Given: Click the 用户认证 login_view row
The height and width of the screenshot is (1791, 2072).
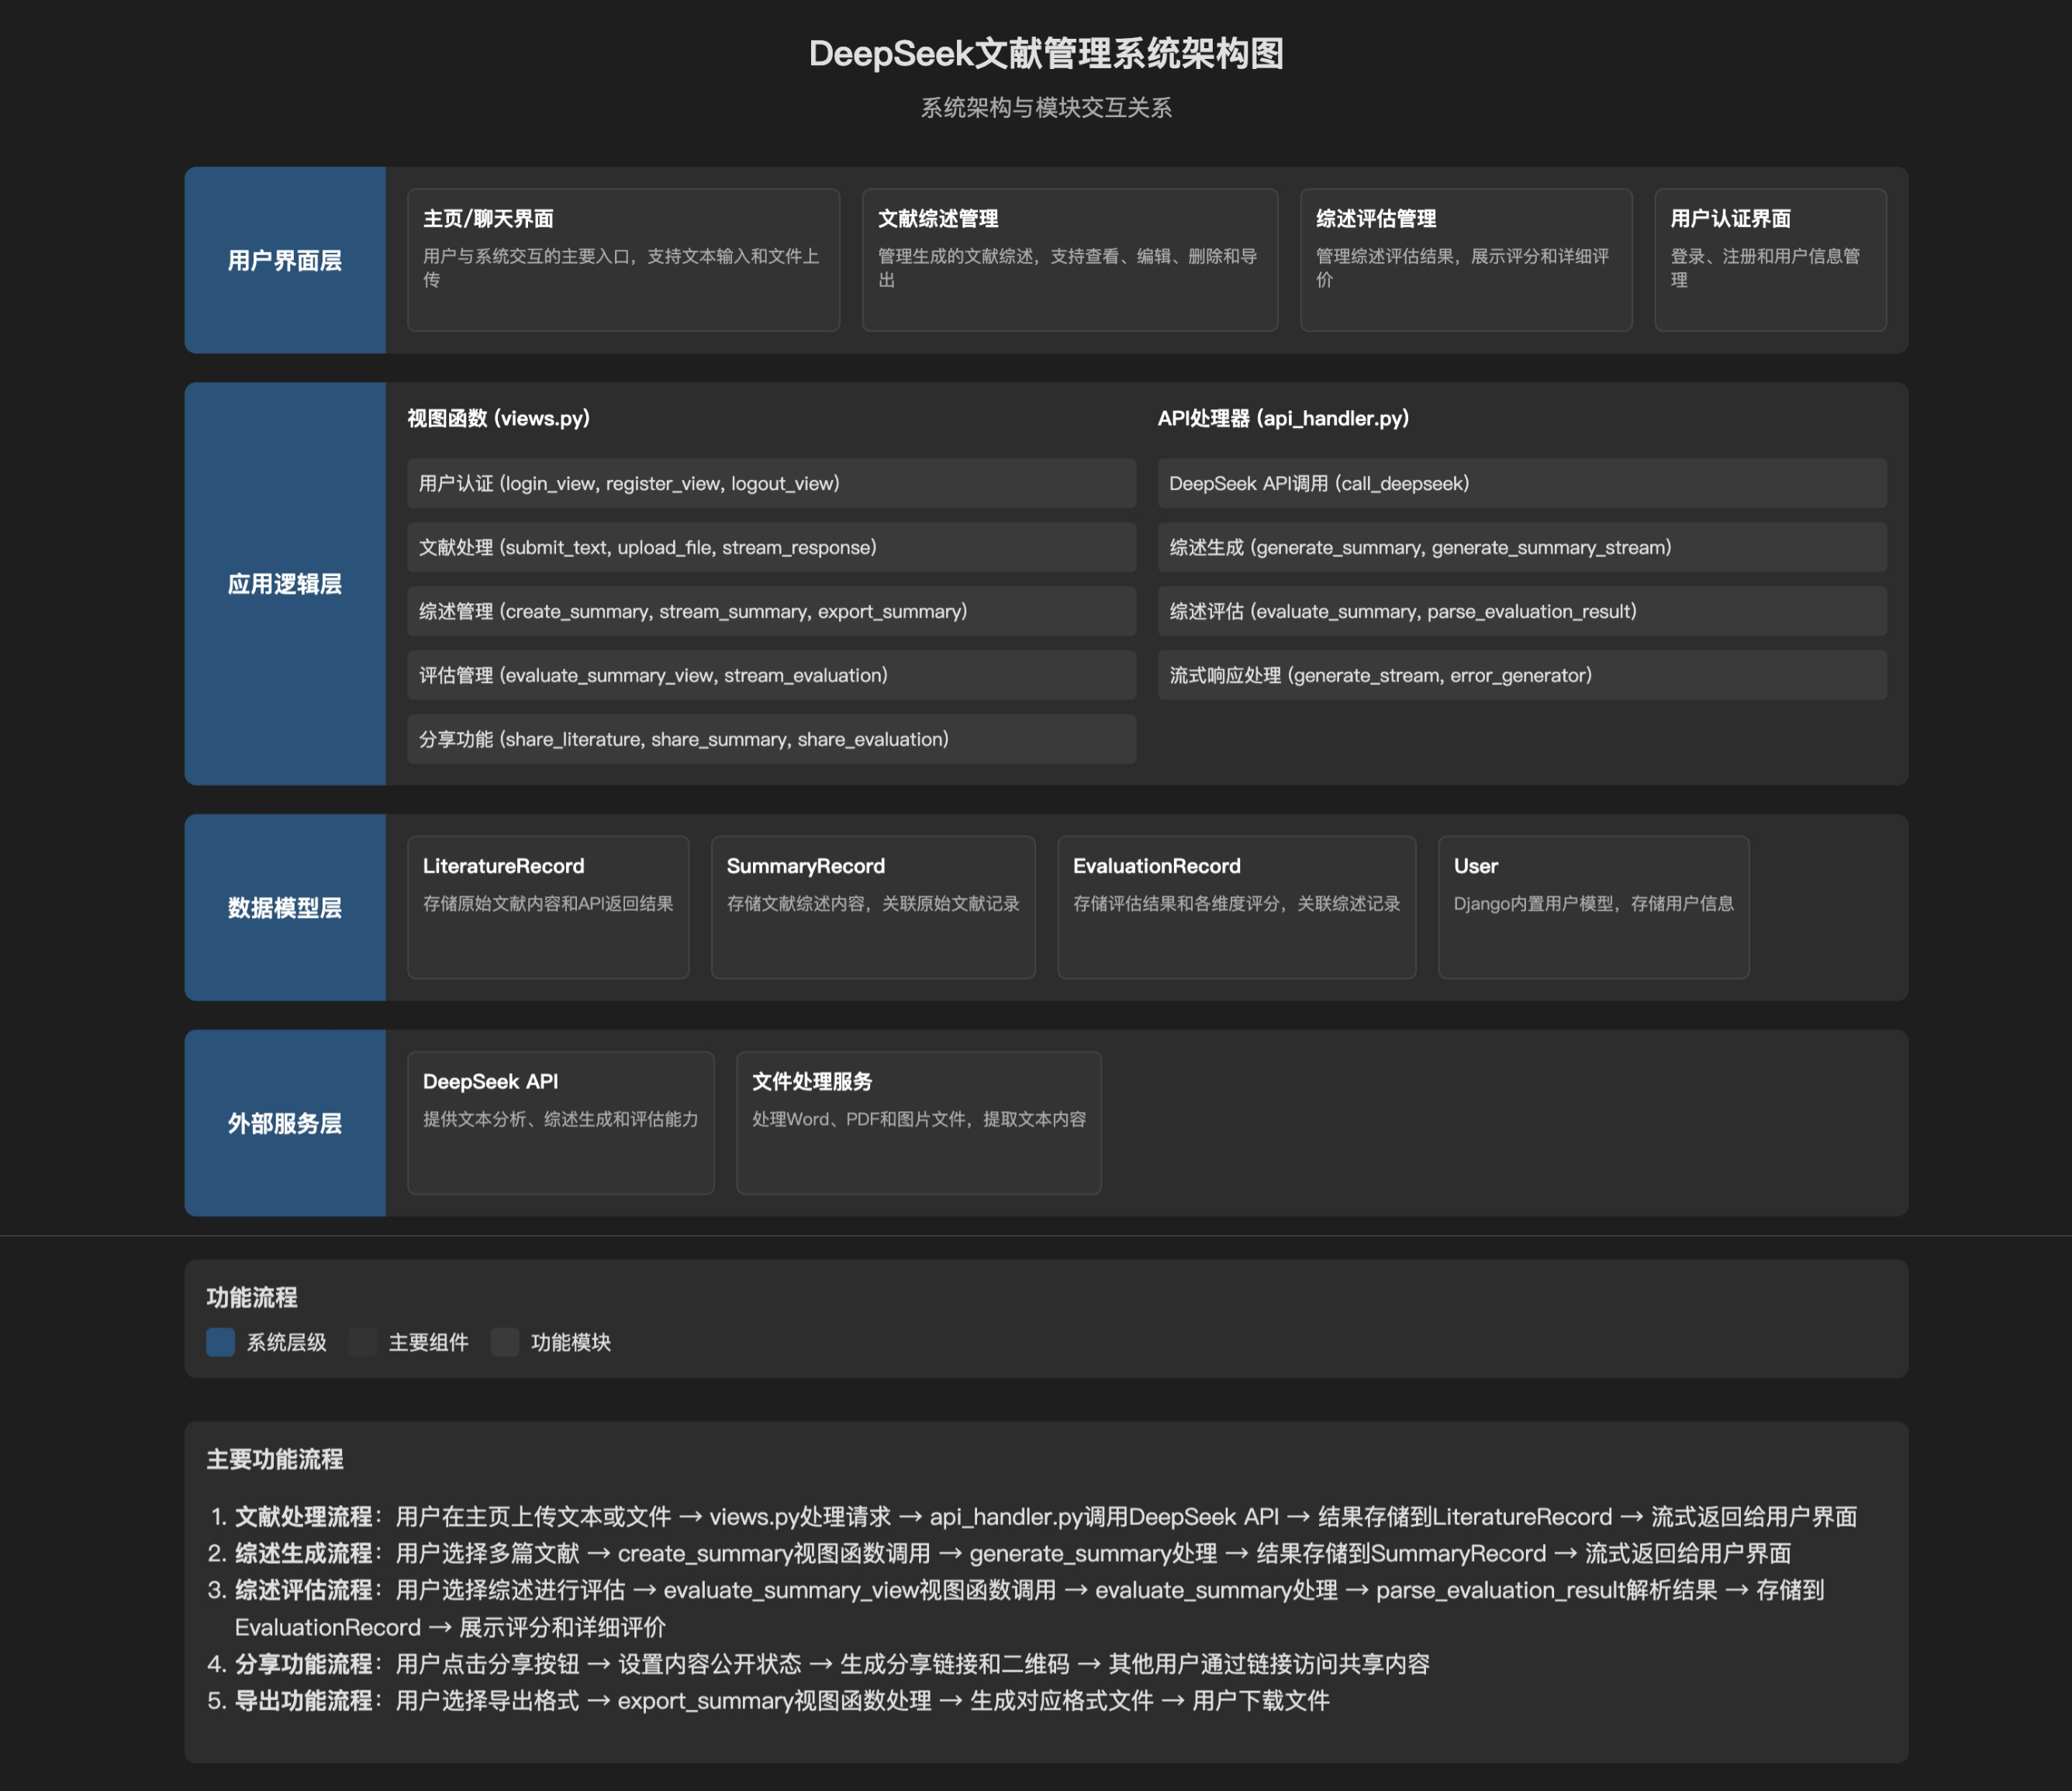Looking at the screenshot, I should (x=771, y=483).
